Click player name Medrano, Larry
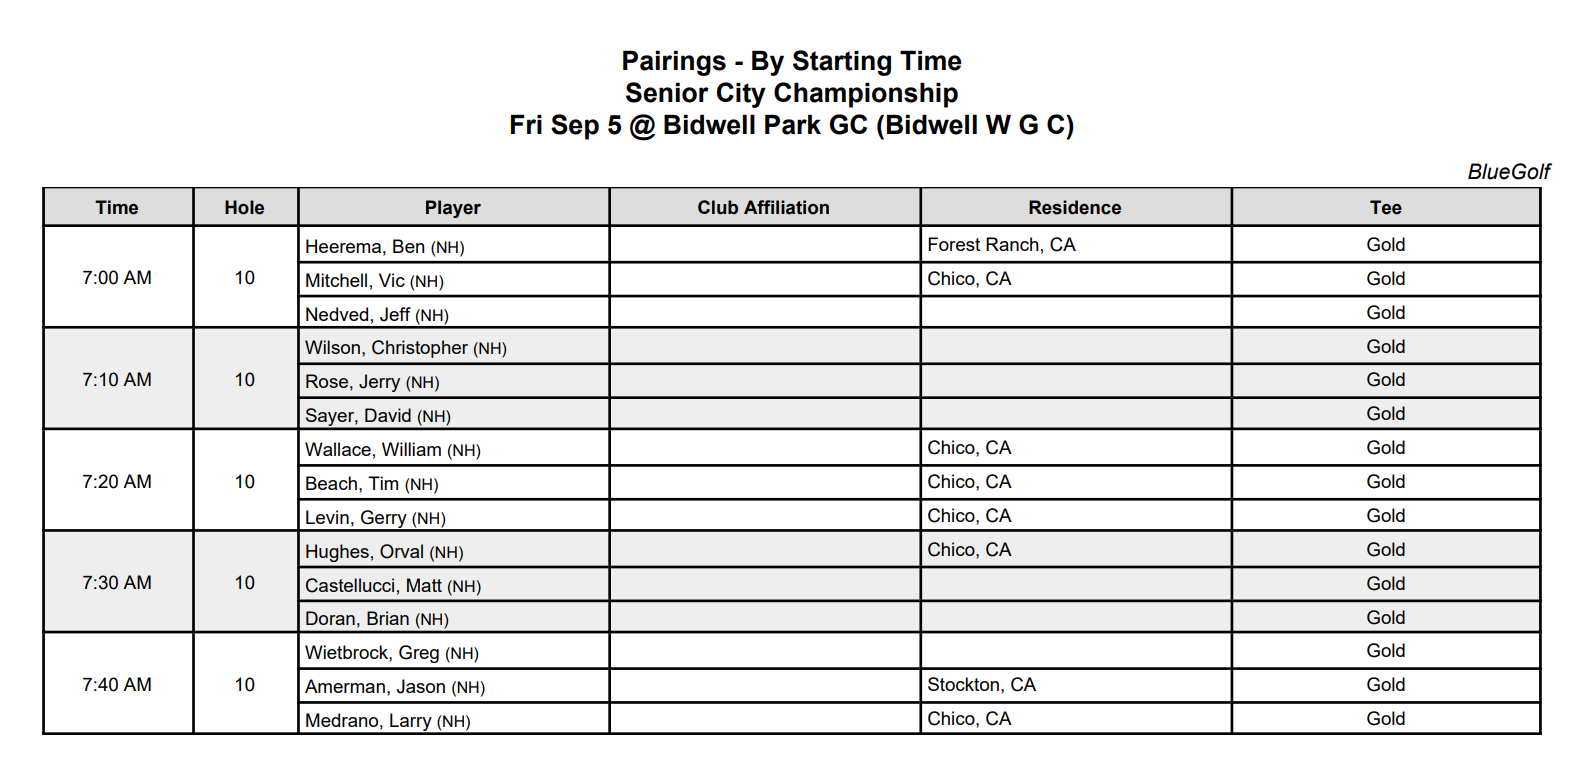Viewport: 1596px width, 770px height. point(368,721)
